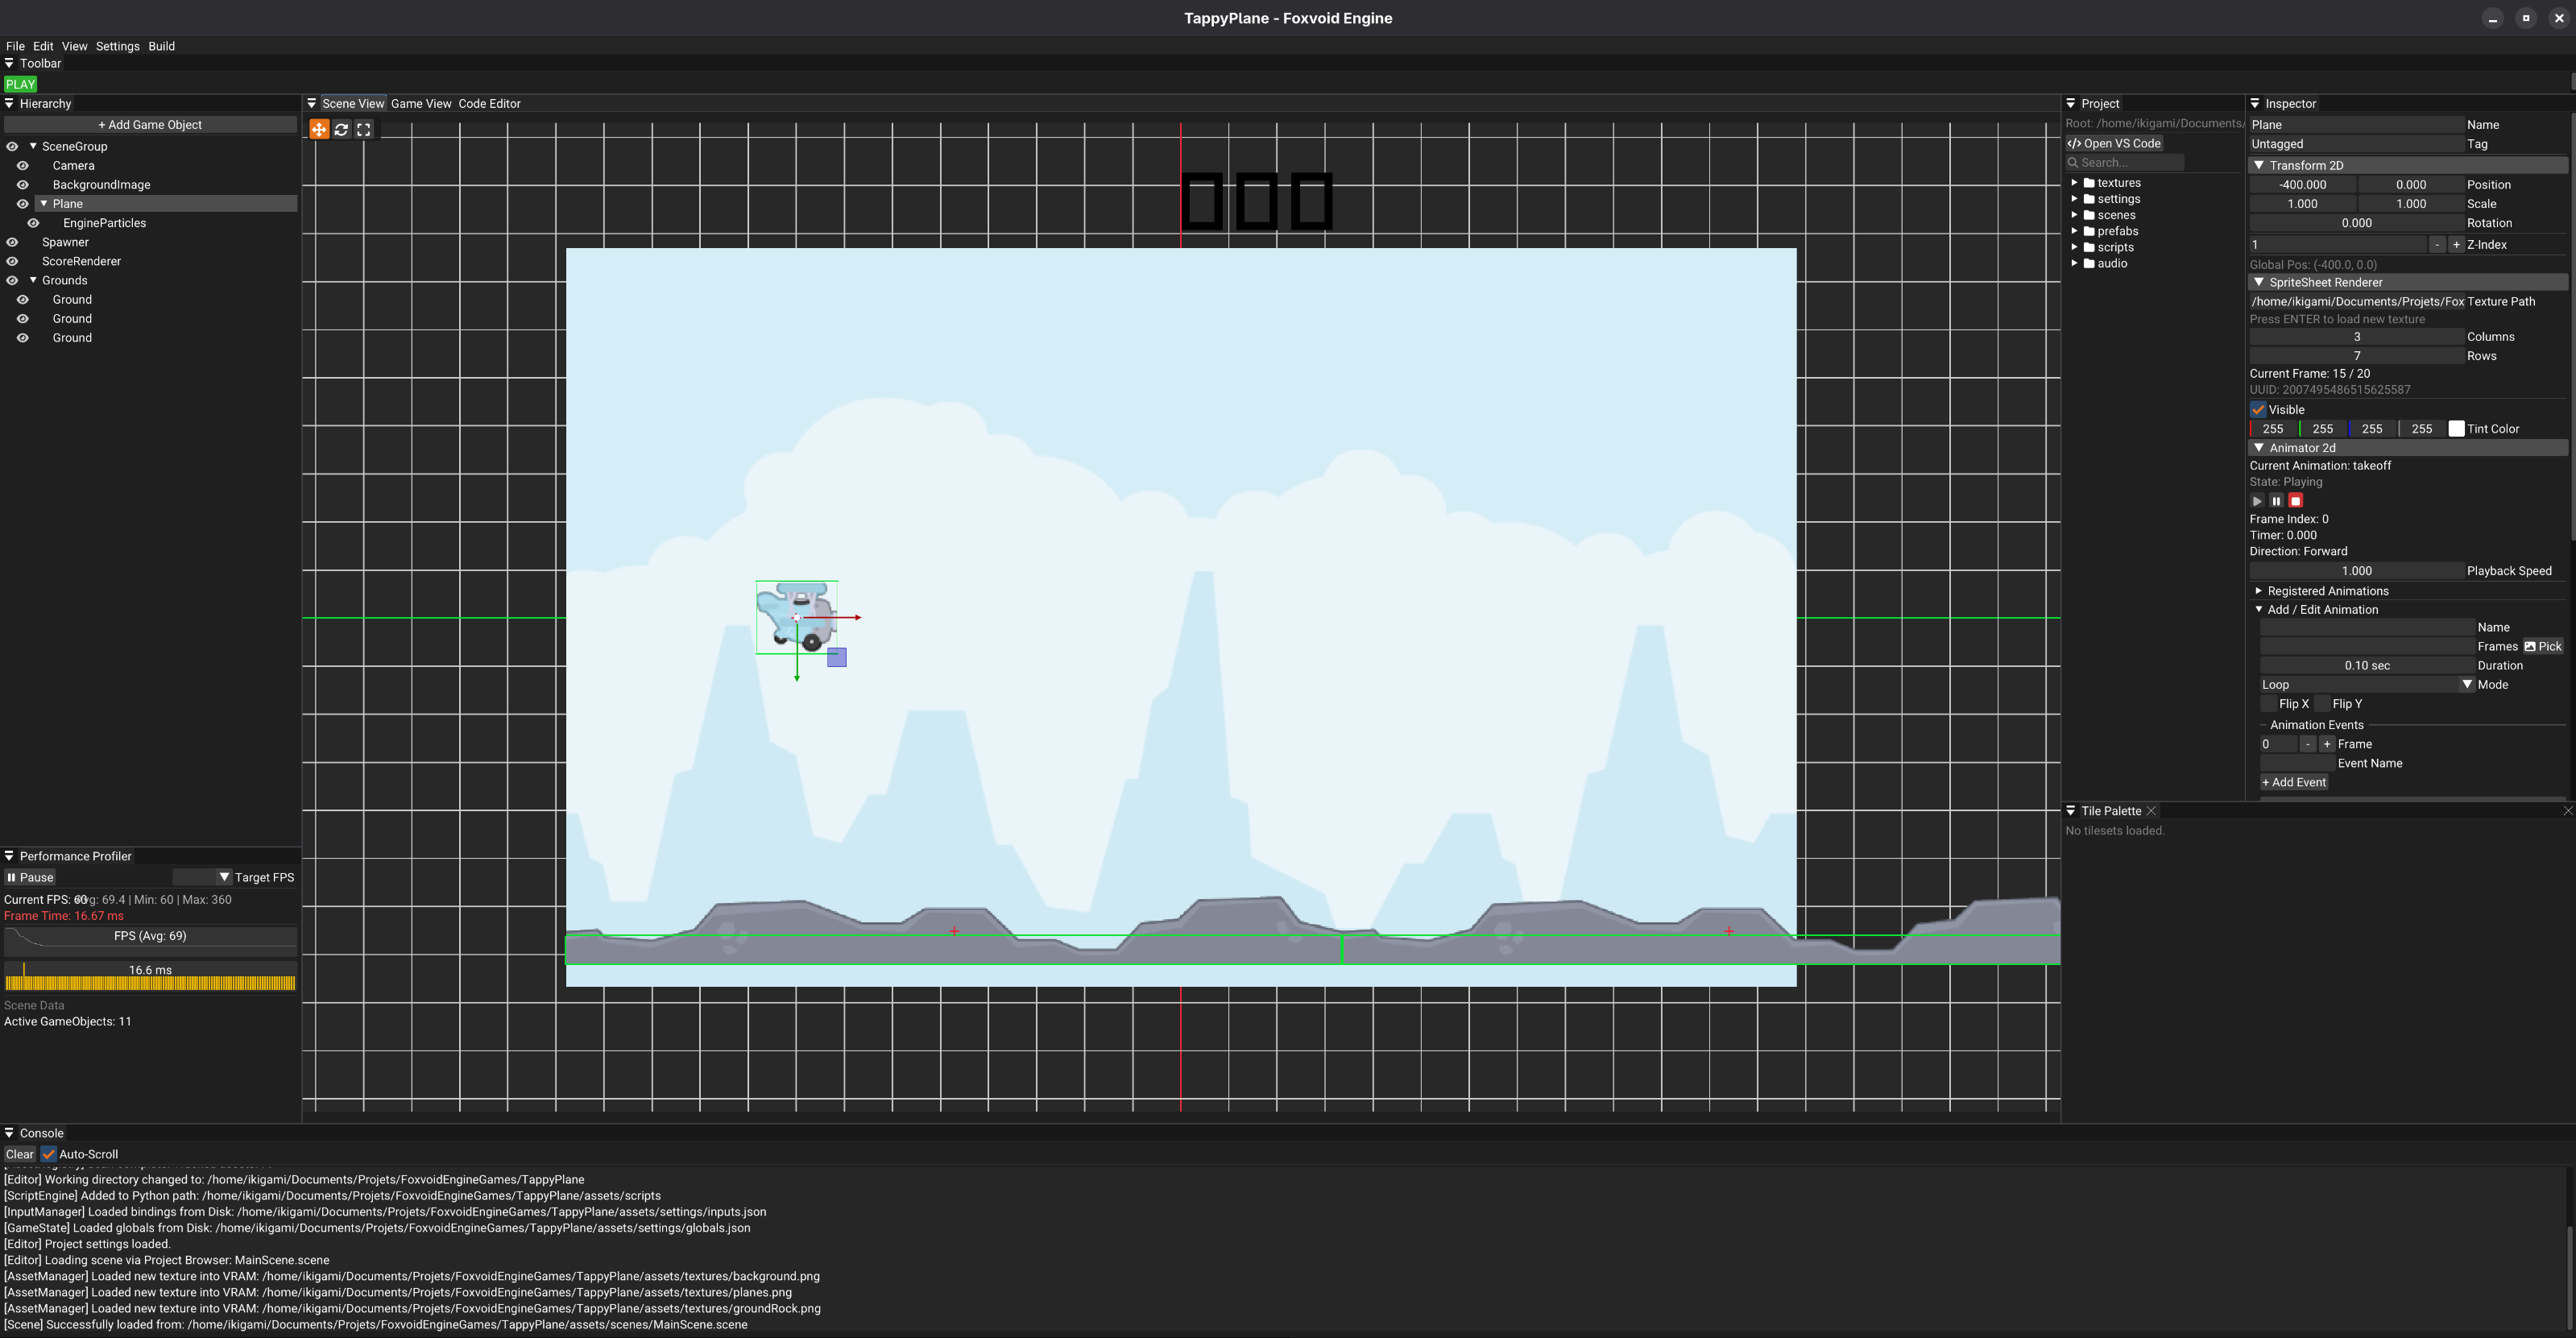Increase Z-Index with the plus button

[2456, 245]
